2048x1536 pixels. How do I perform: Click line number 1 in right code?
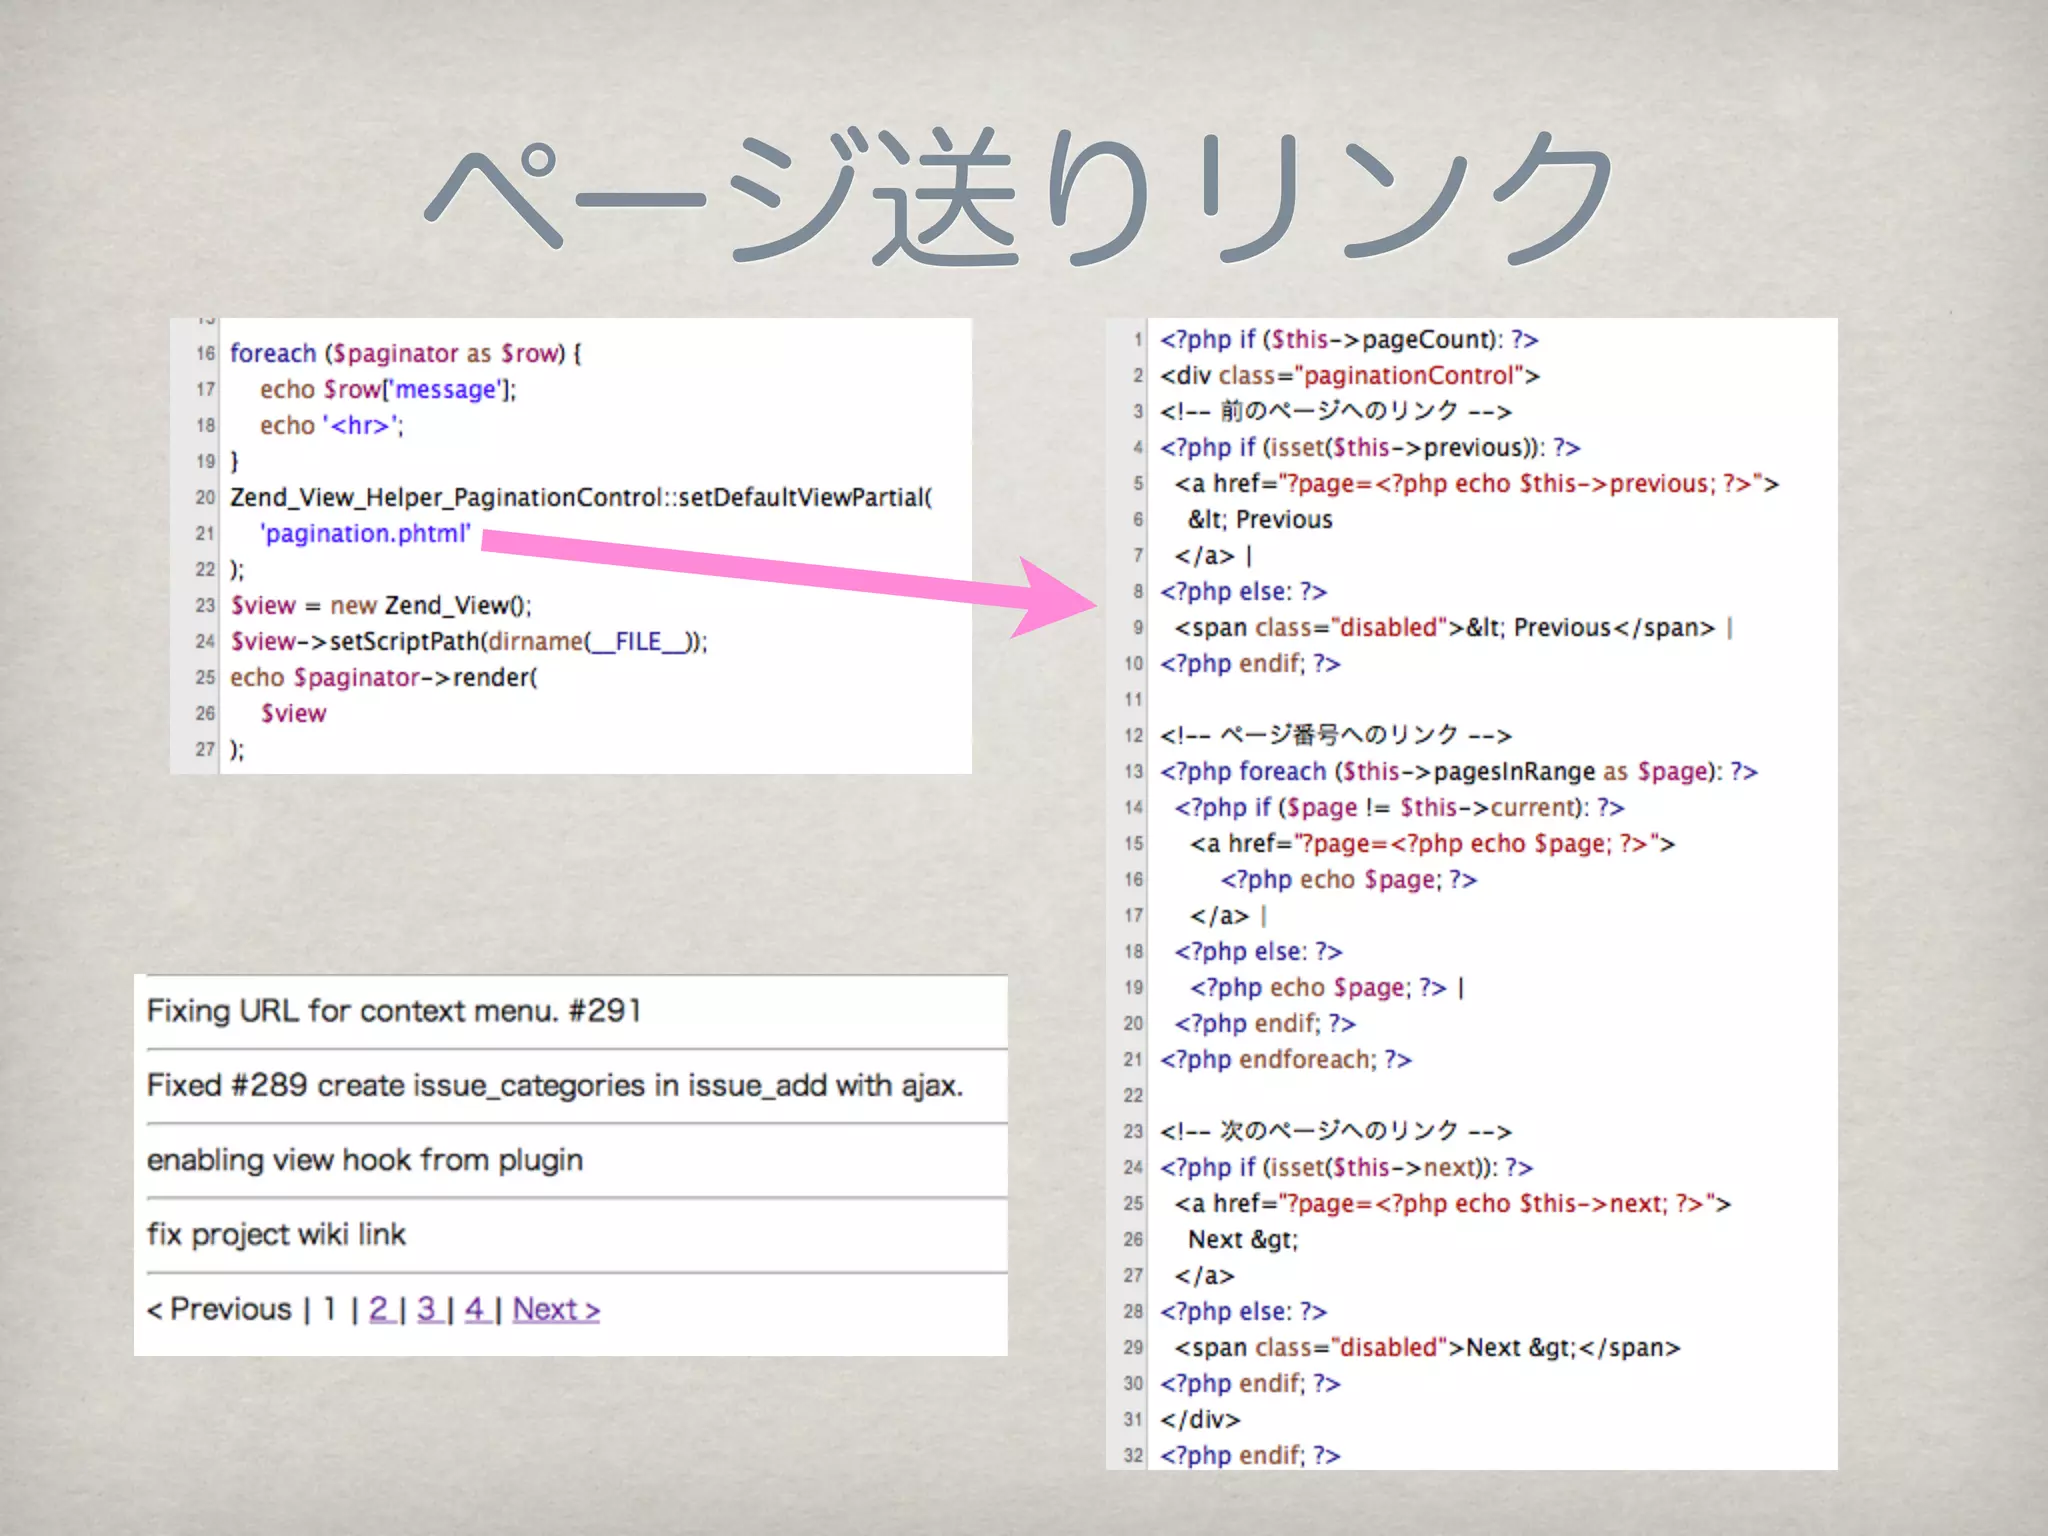pyautogui.click(x=1137, y=340)
